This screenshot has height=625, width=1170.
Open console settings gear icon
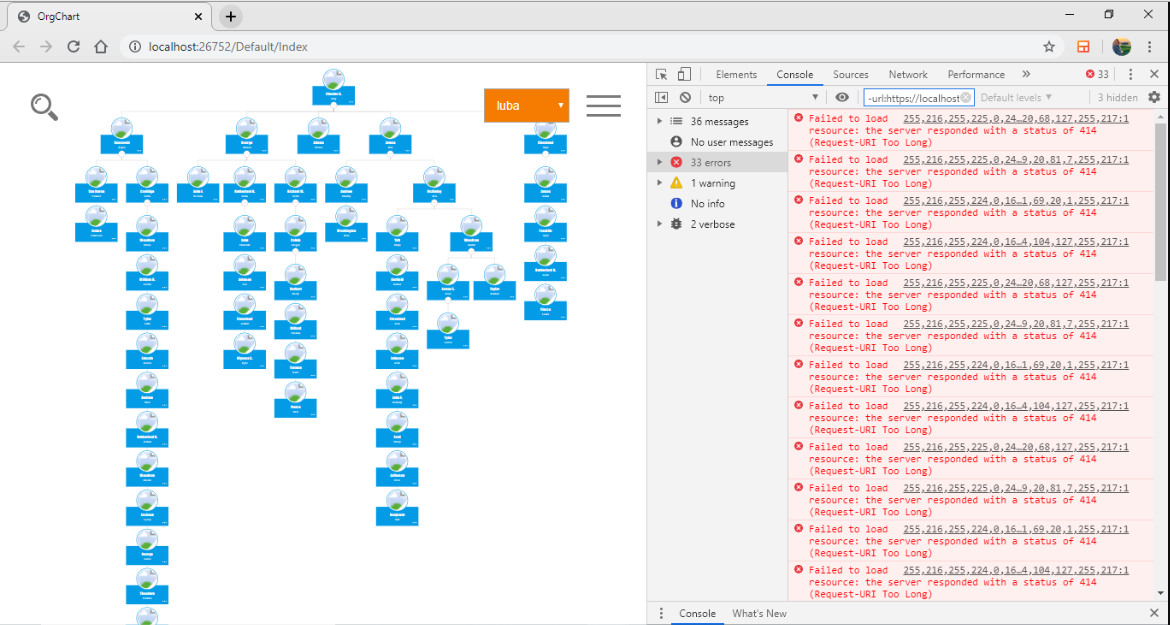(1155, 97)
